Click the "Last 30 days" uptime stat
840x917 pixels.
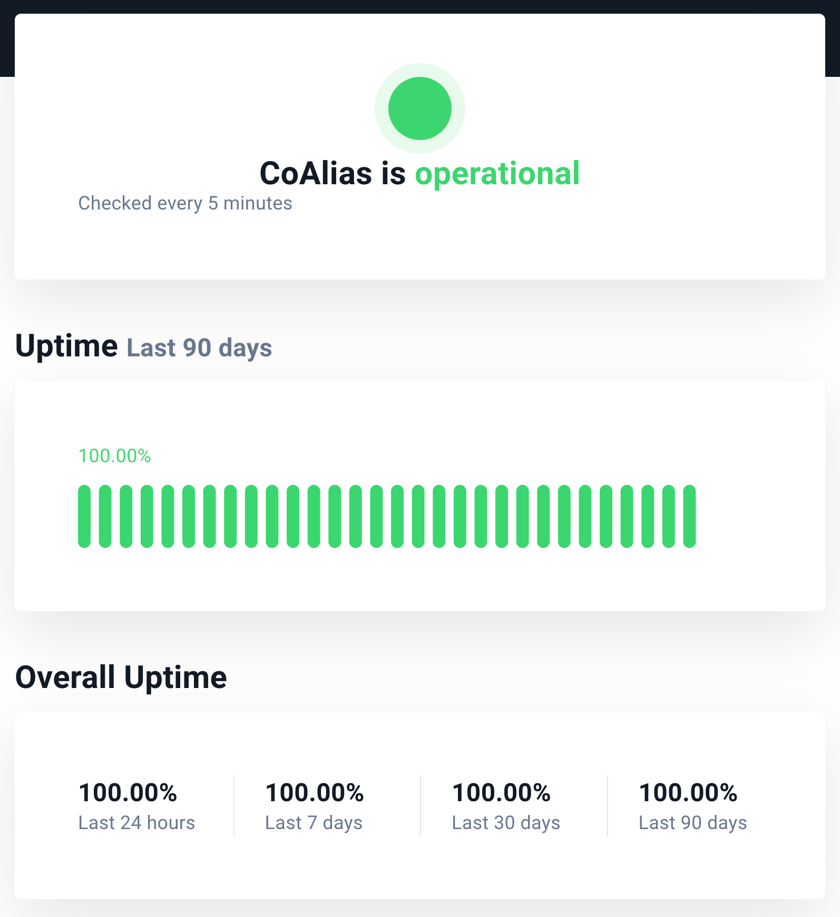(x=506, y=806)
